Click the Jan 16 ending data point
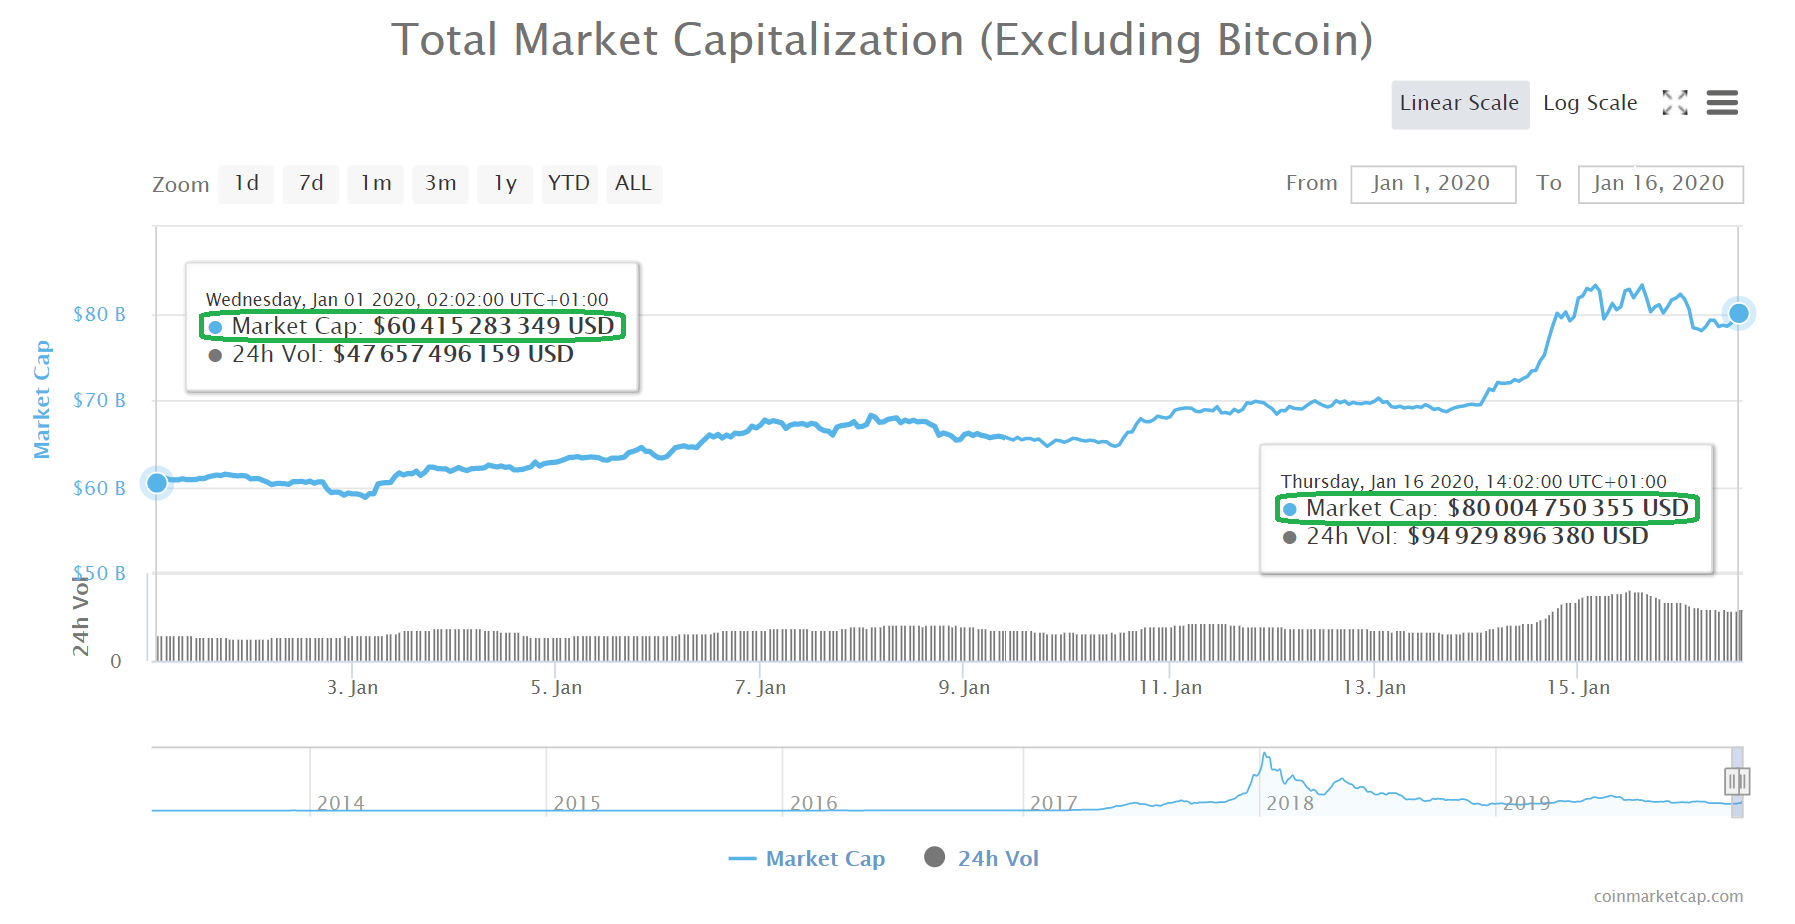1795x924 pixels. 1739,313
